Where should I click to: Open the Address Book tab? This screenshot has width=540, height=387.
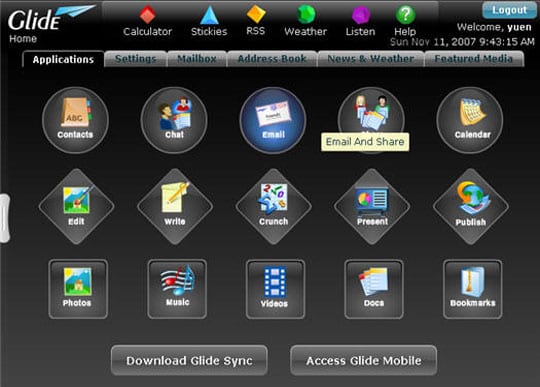(x=272, y=59)
